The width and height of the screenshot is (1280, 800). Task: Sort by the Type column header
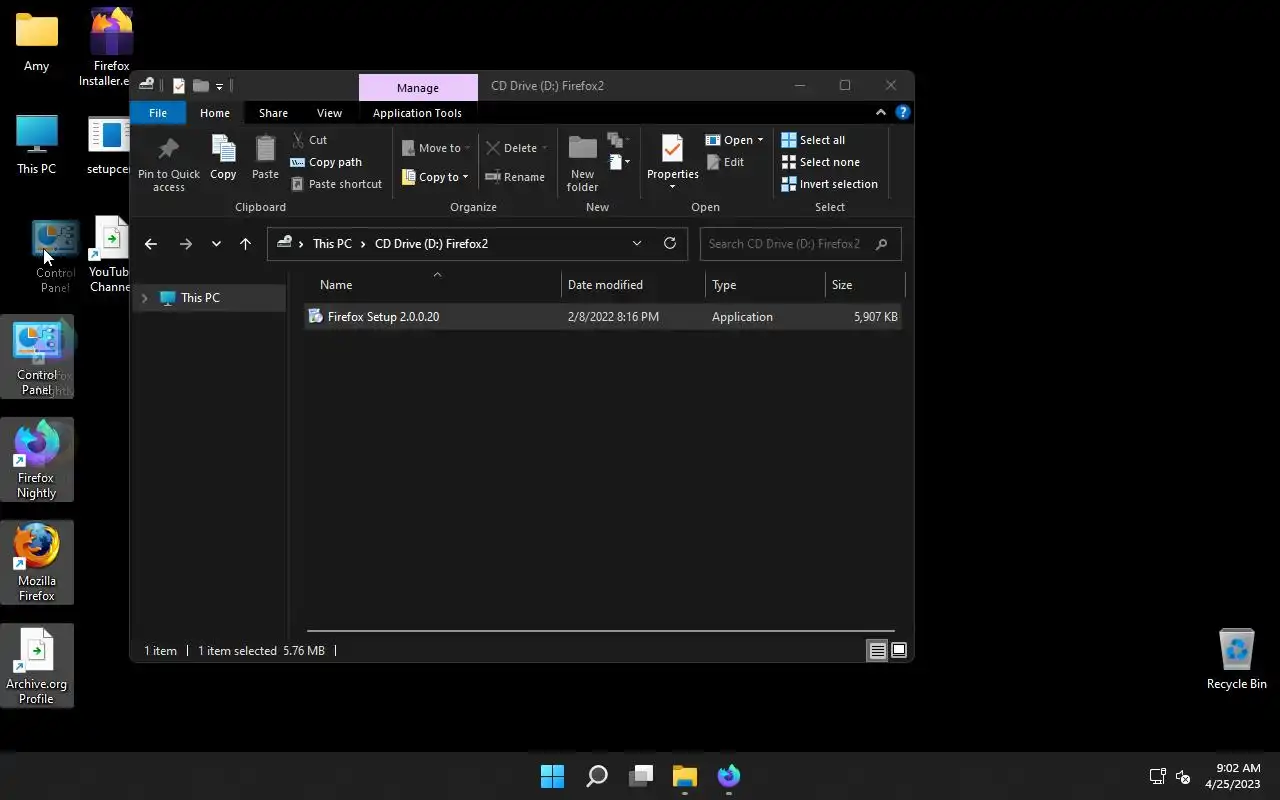tap(765, 285)
